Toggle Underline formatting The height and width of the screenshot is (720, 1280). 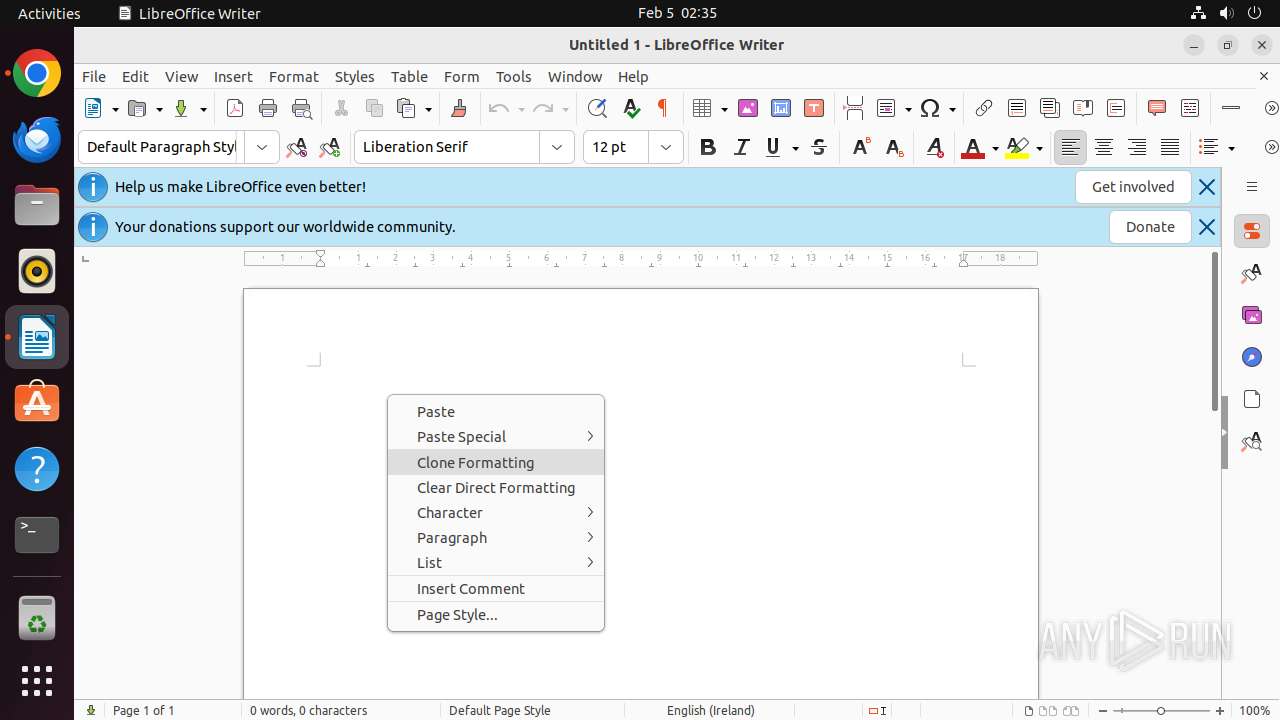[x=773, y=147]
